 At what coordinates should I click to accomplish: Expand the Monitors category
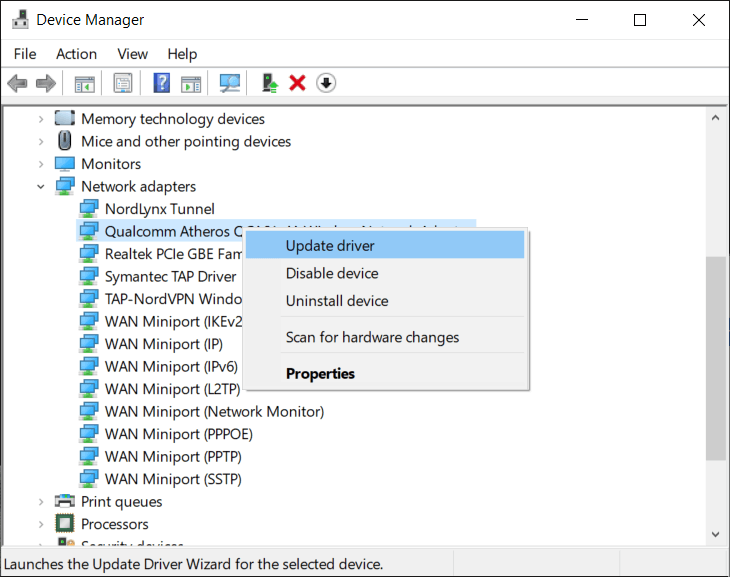pyautogui.click(x=41, y=164)
